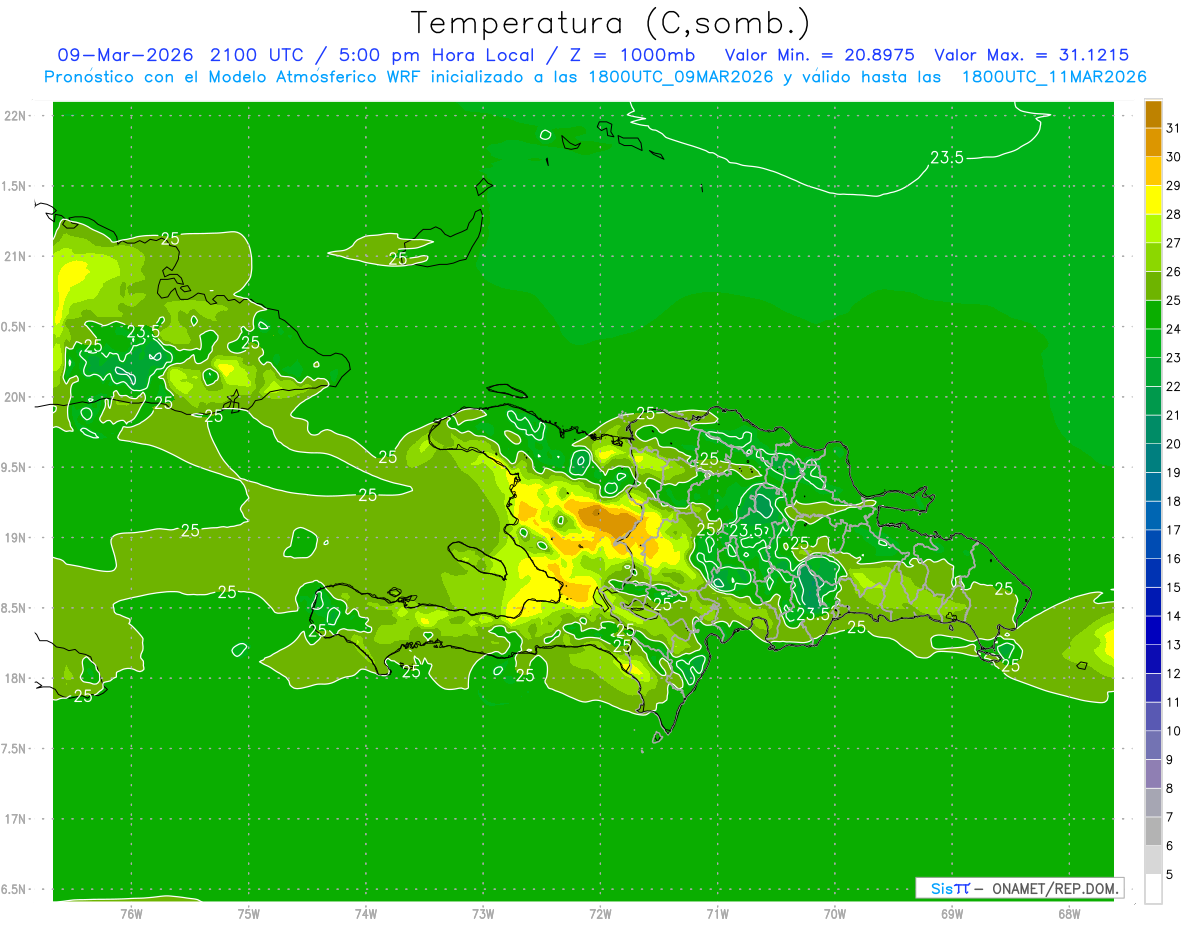
Task: Click the latitude axis label '19N'
Action: [x=14, y=538]
